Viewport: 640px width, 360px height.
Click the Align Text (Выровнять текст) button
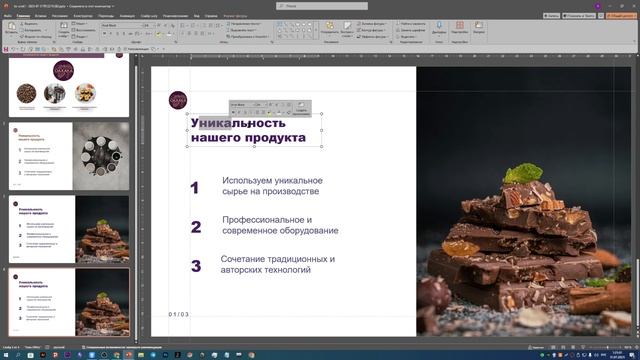242,30
